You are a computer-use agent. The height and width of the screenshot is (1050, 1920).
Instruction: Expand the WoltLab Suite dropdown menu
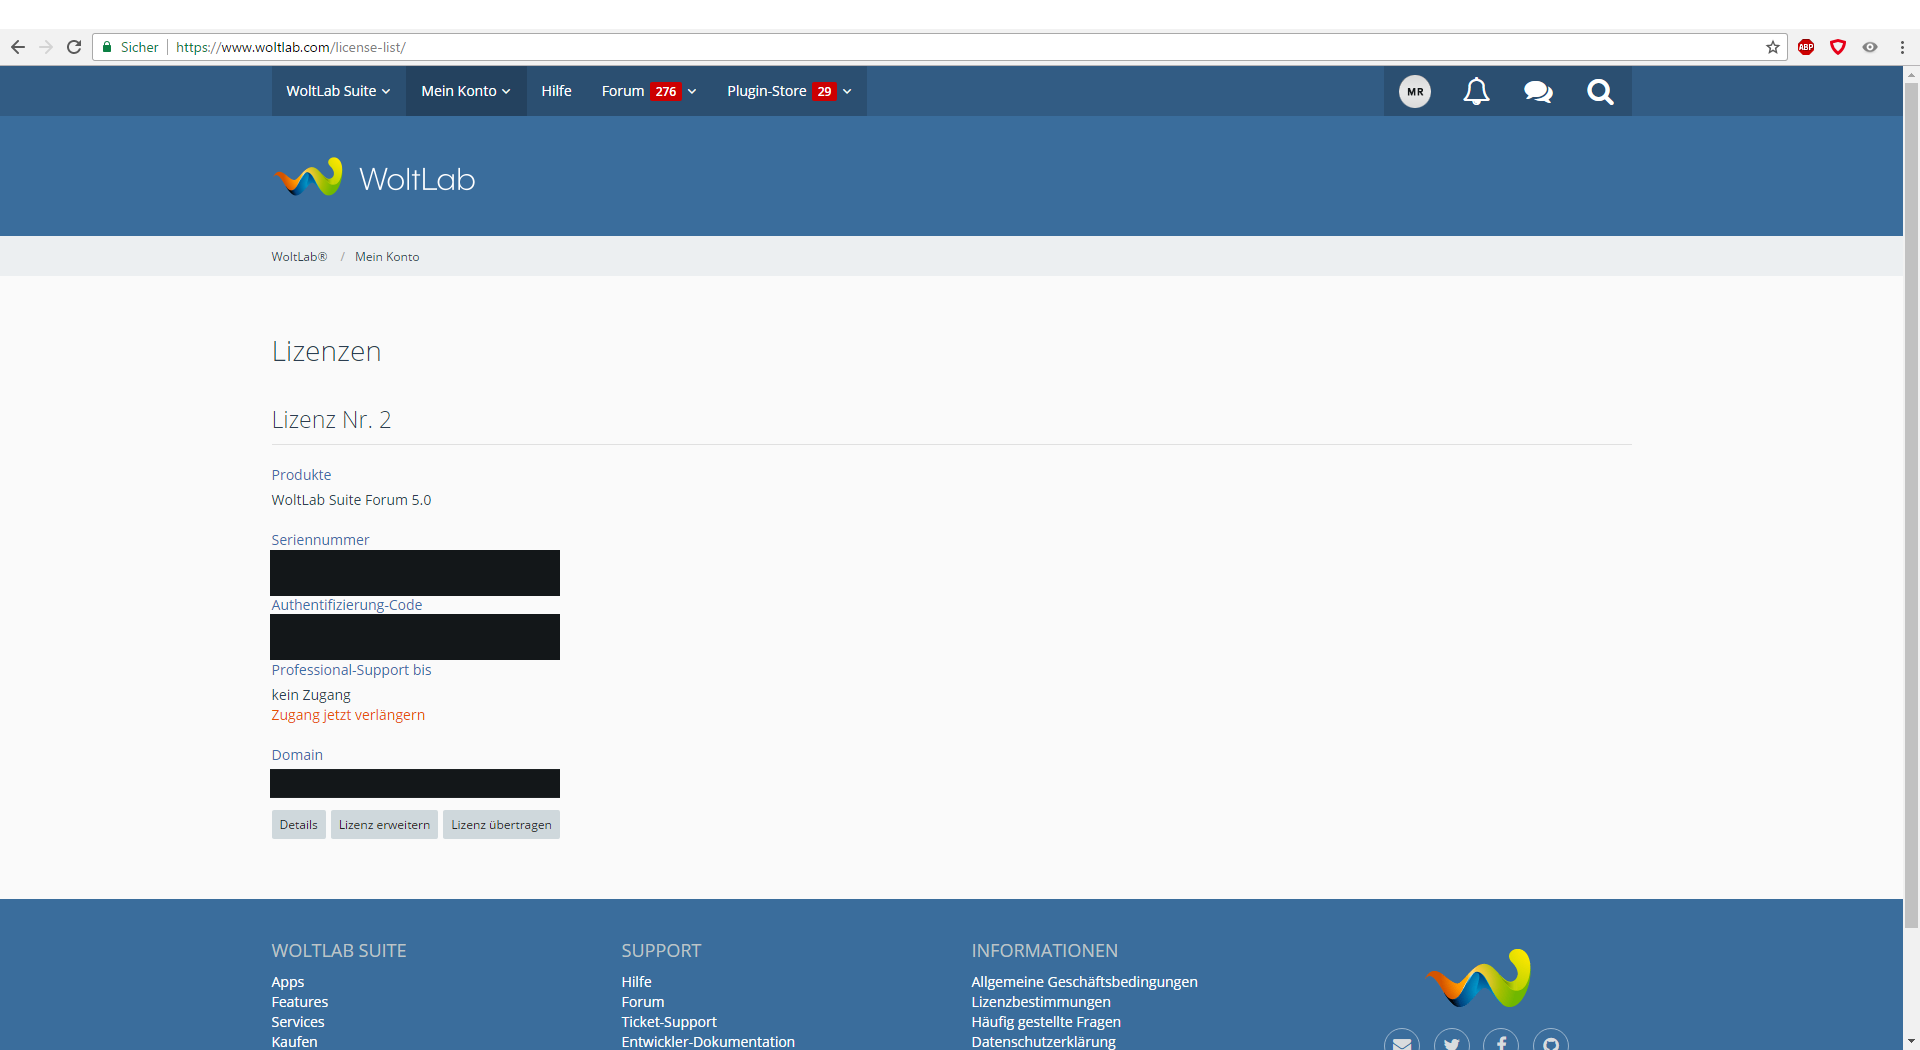(338, 91)
